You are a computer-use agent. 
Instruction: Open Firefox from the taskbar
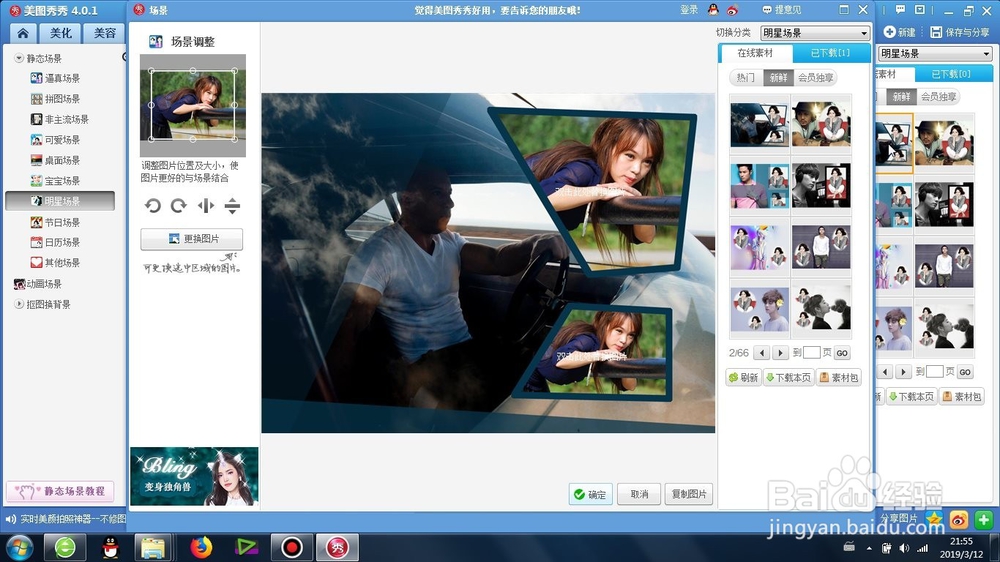[201, 547]
